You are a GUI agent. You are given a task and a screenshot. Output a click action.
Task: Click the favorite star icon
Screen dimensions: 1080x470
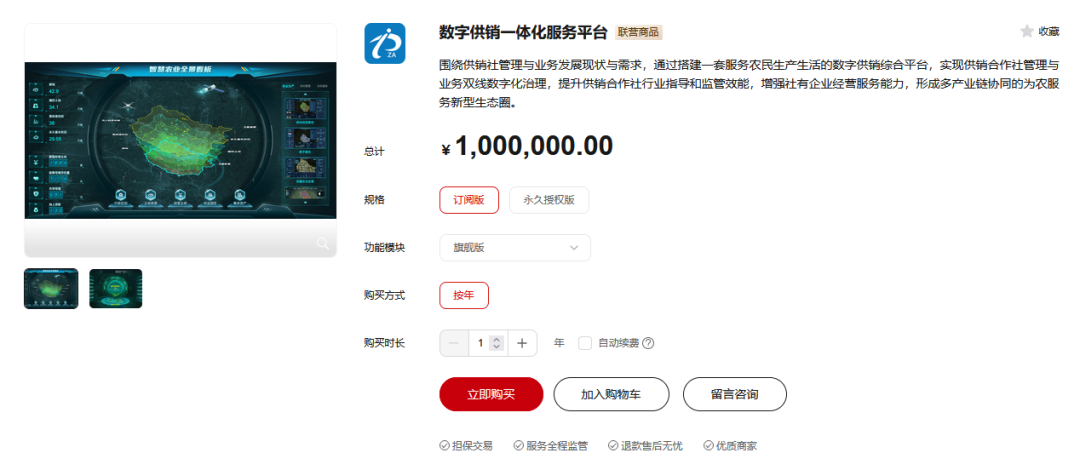pyautogui.click(x=1027, y=31)
